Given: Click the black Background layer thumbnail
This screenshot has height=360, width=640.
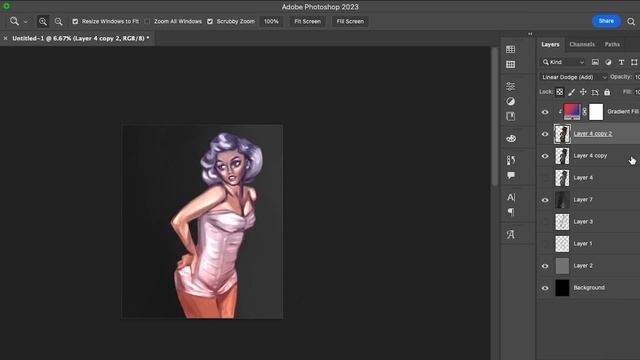Looking at the screenshot, I should pyautogui.click(x=562, y=288).
